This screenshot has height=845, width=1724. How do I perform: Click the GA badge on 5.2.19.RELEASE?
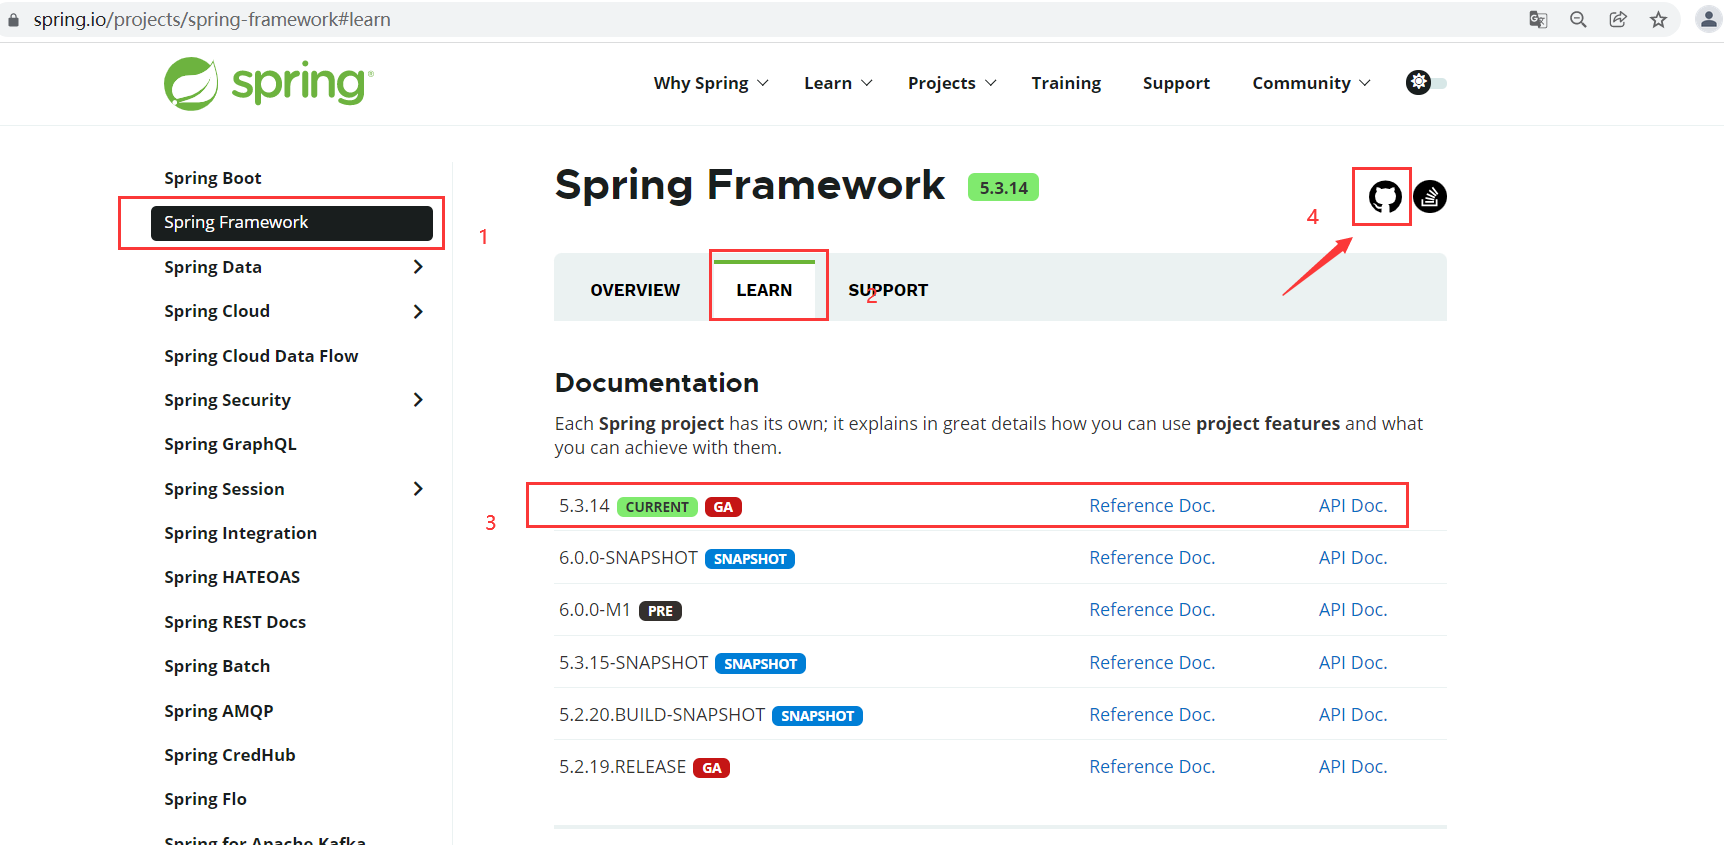(712, 768)
